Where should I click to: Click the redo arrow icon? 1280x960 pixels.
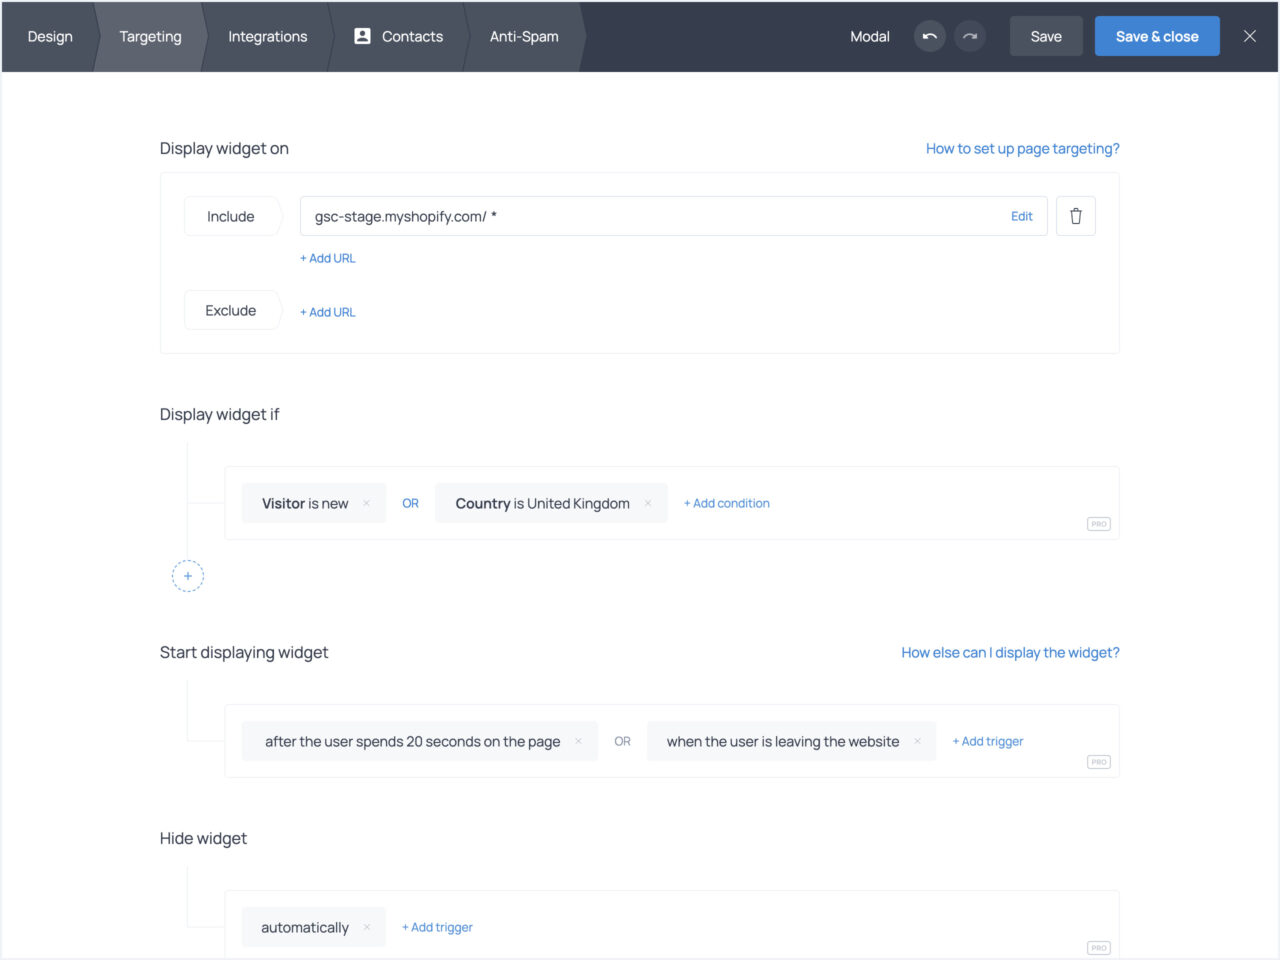pyautogui.click(x=969, y=37)
